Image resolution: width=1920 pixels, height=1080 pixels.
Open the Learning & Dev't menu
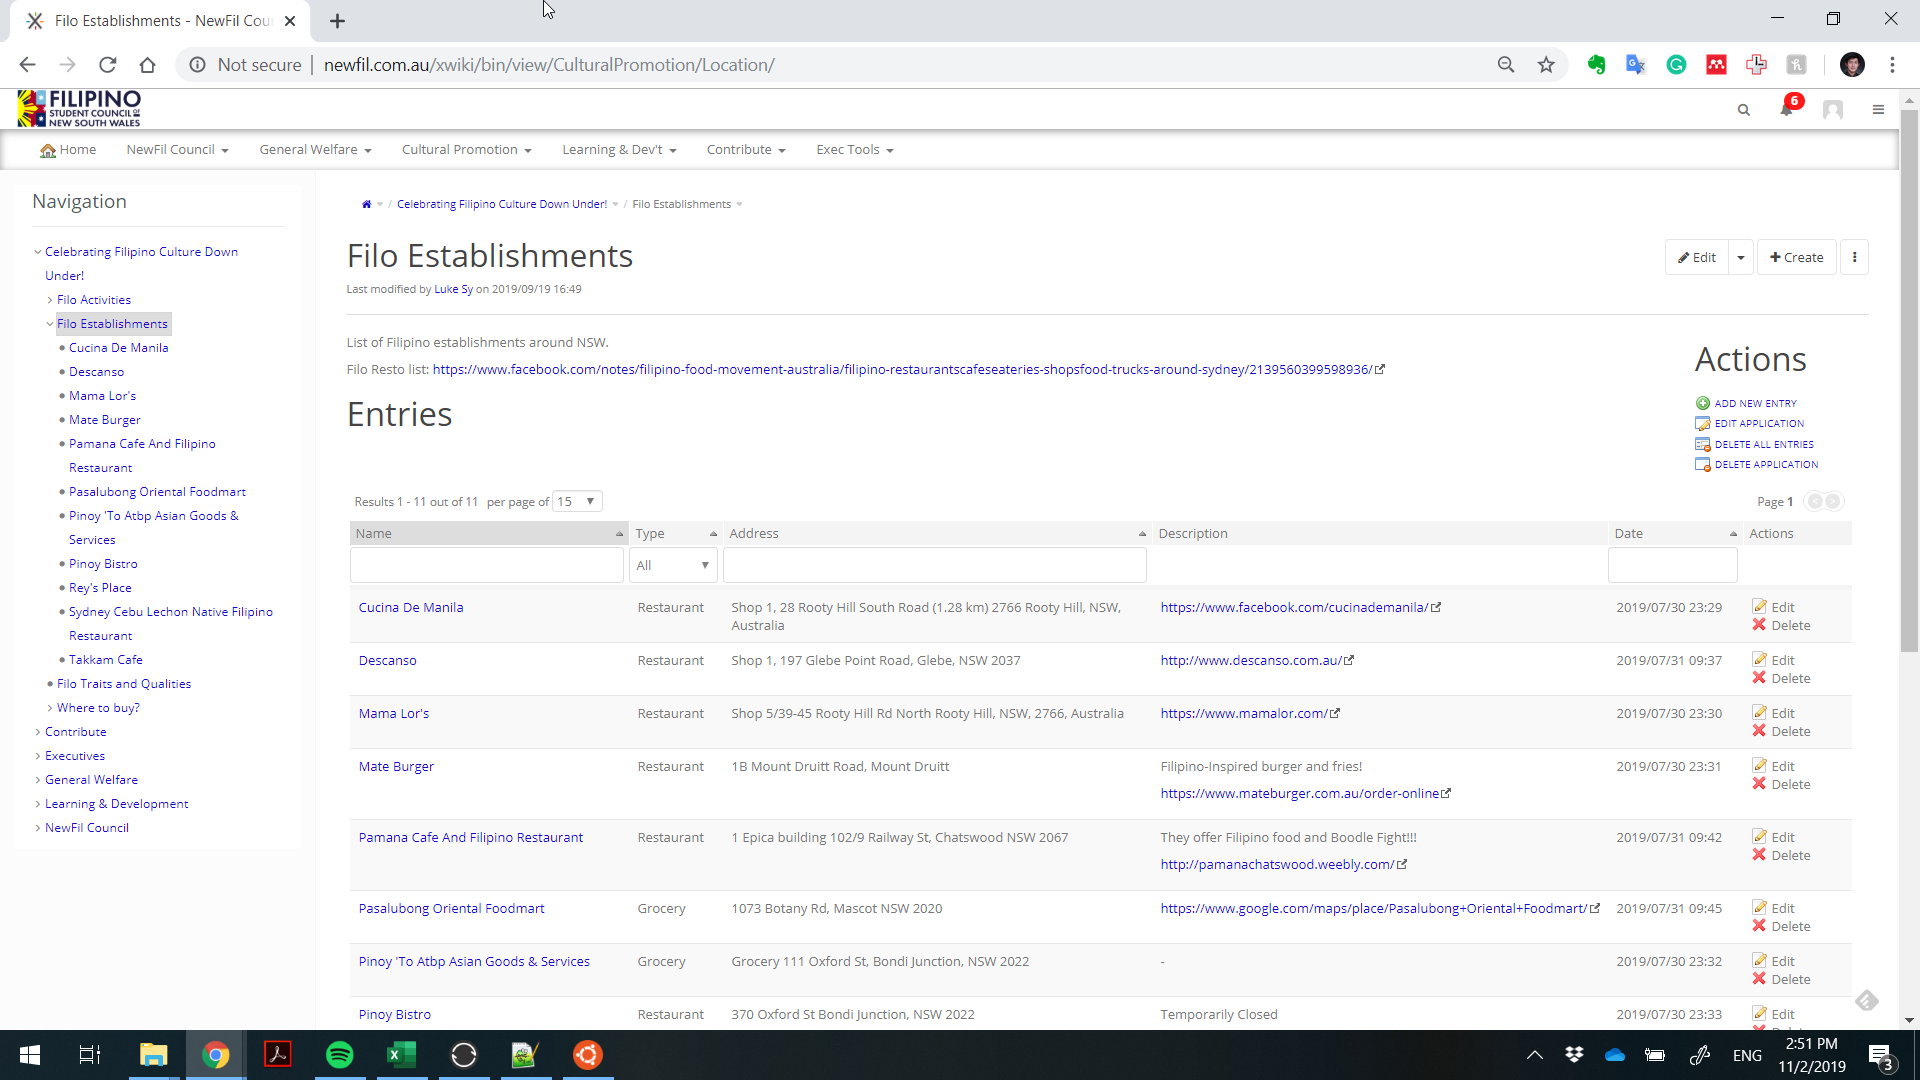point(619,150)
